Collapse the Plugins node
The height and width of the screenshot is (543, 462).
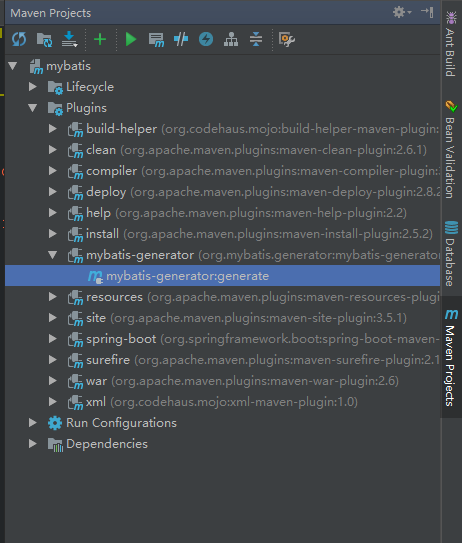tap(33, 108)
